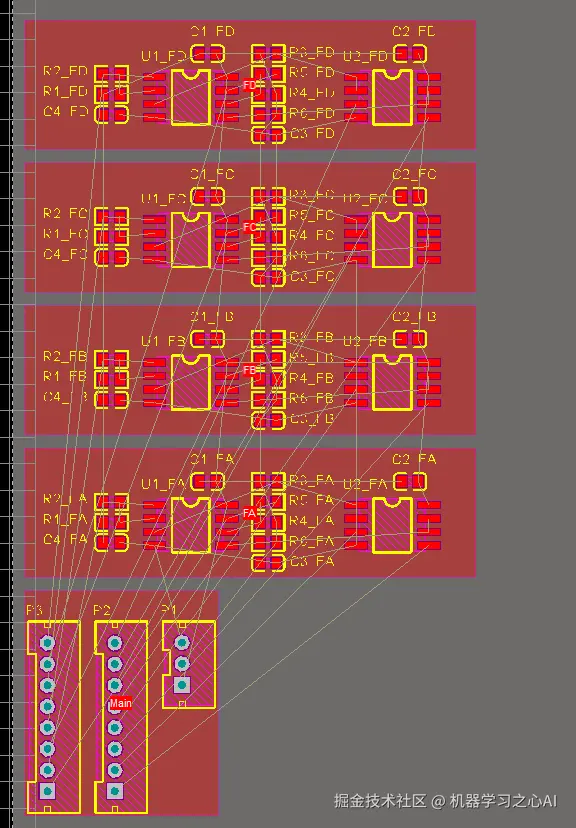
Task: Select the R2_FB resistor footprint
Action: click(x=111, y=359)
